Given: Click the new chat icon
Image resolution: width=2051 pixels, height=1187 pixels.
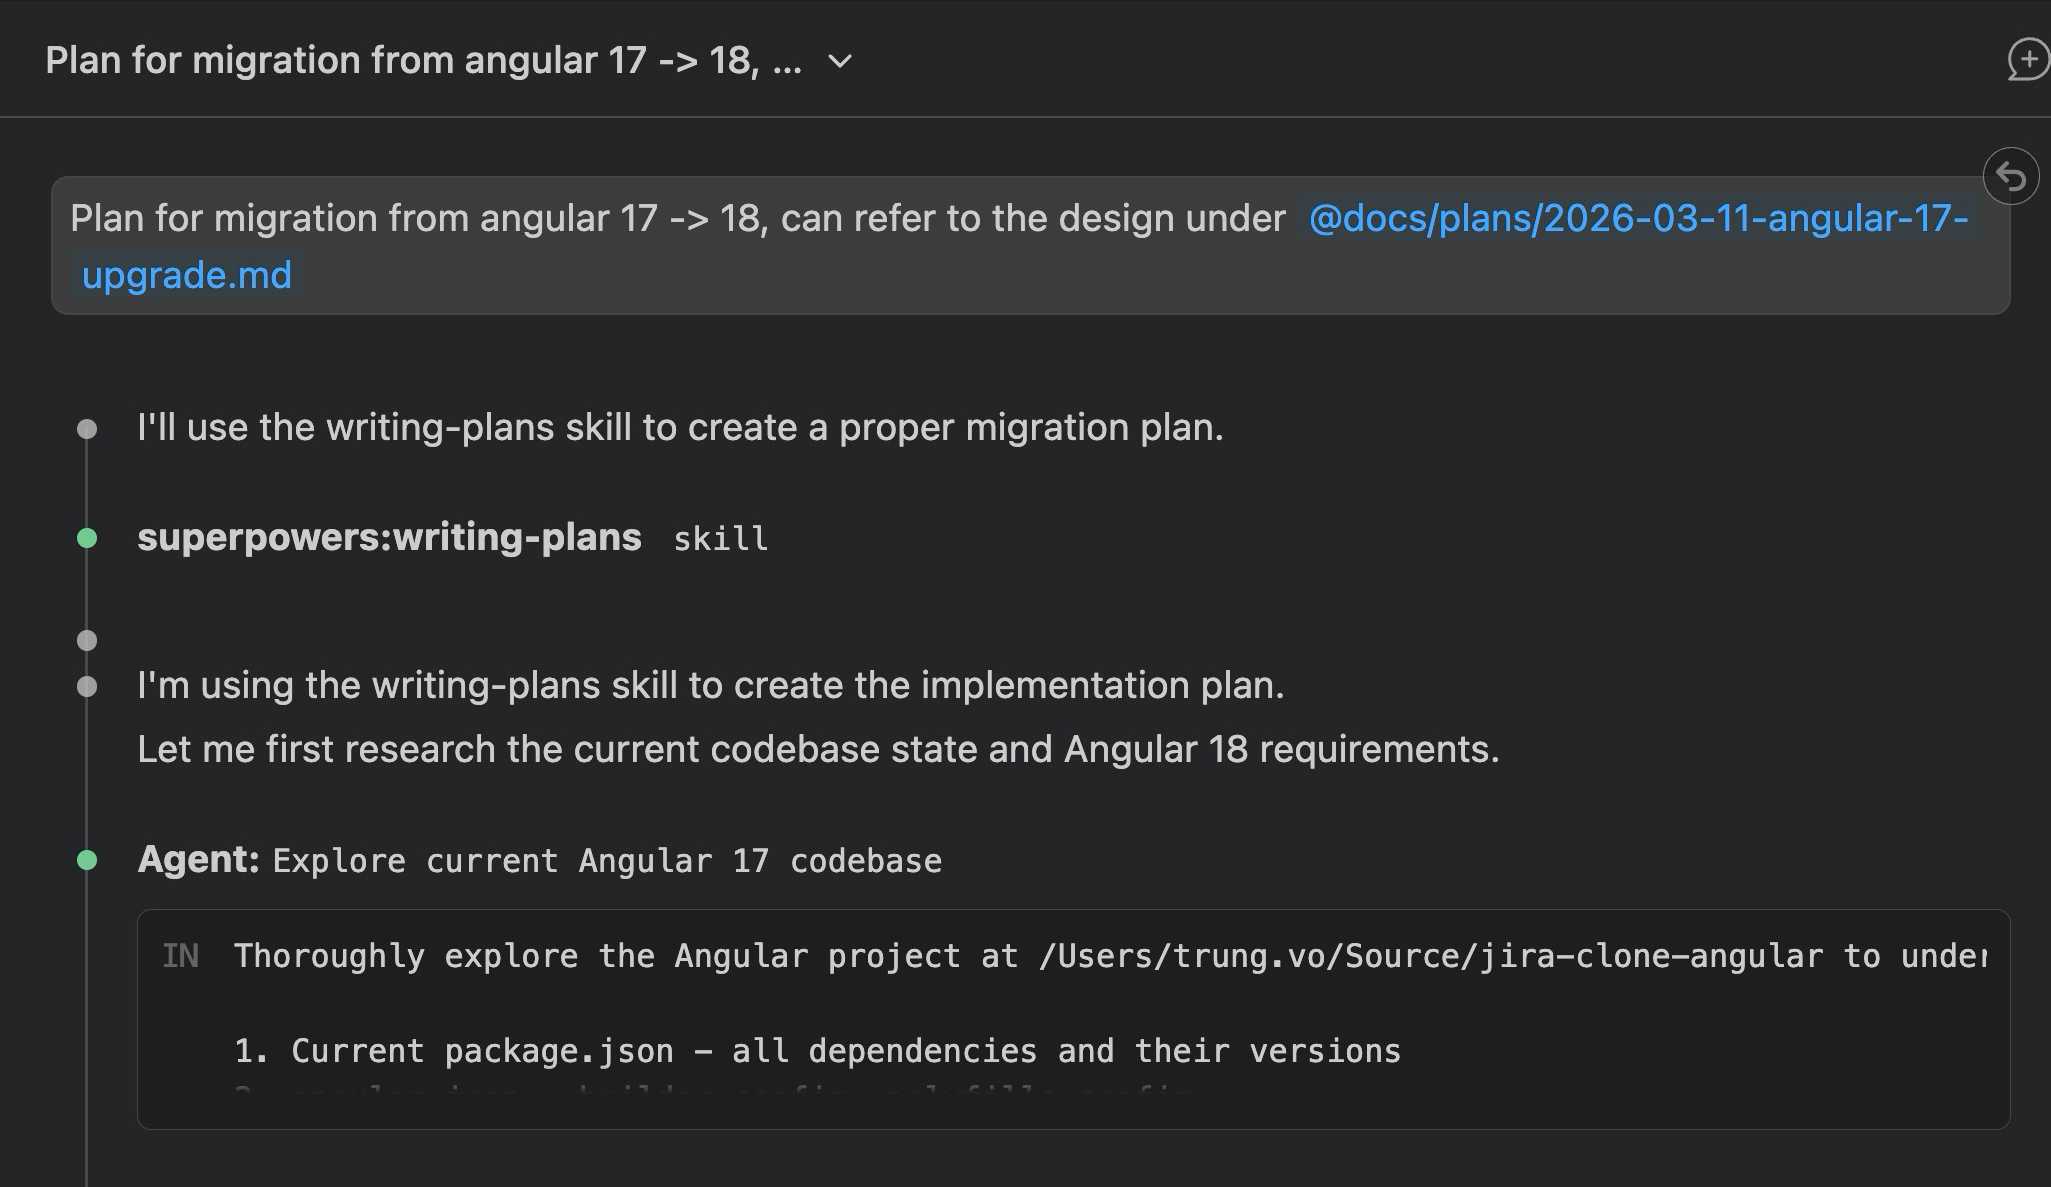Looking at the screenshot, I should coord(2027,60).
